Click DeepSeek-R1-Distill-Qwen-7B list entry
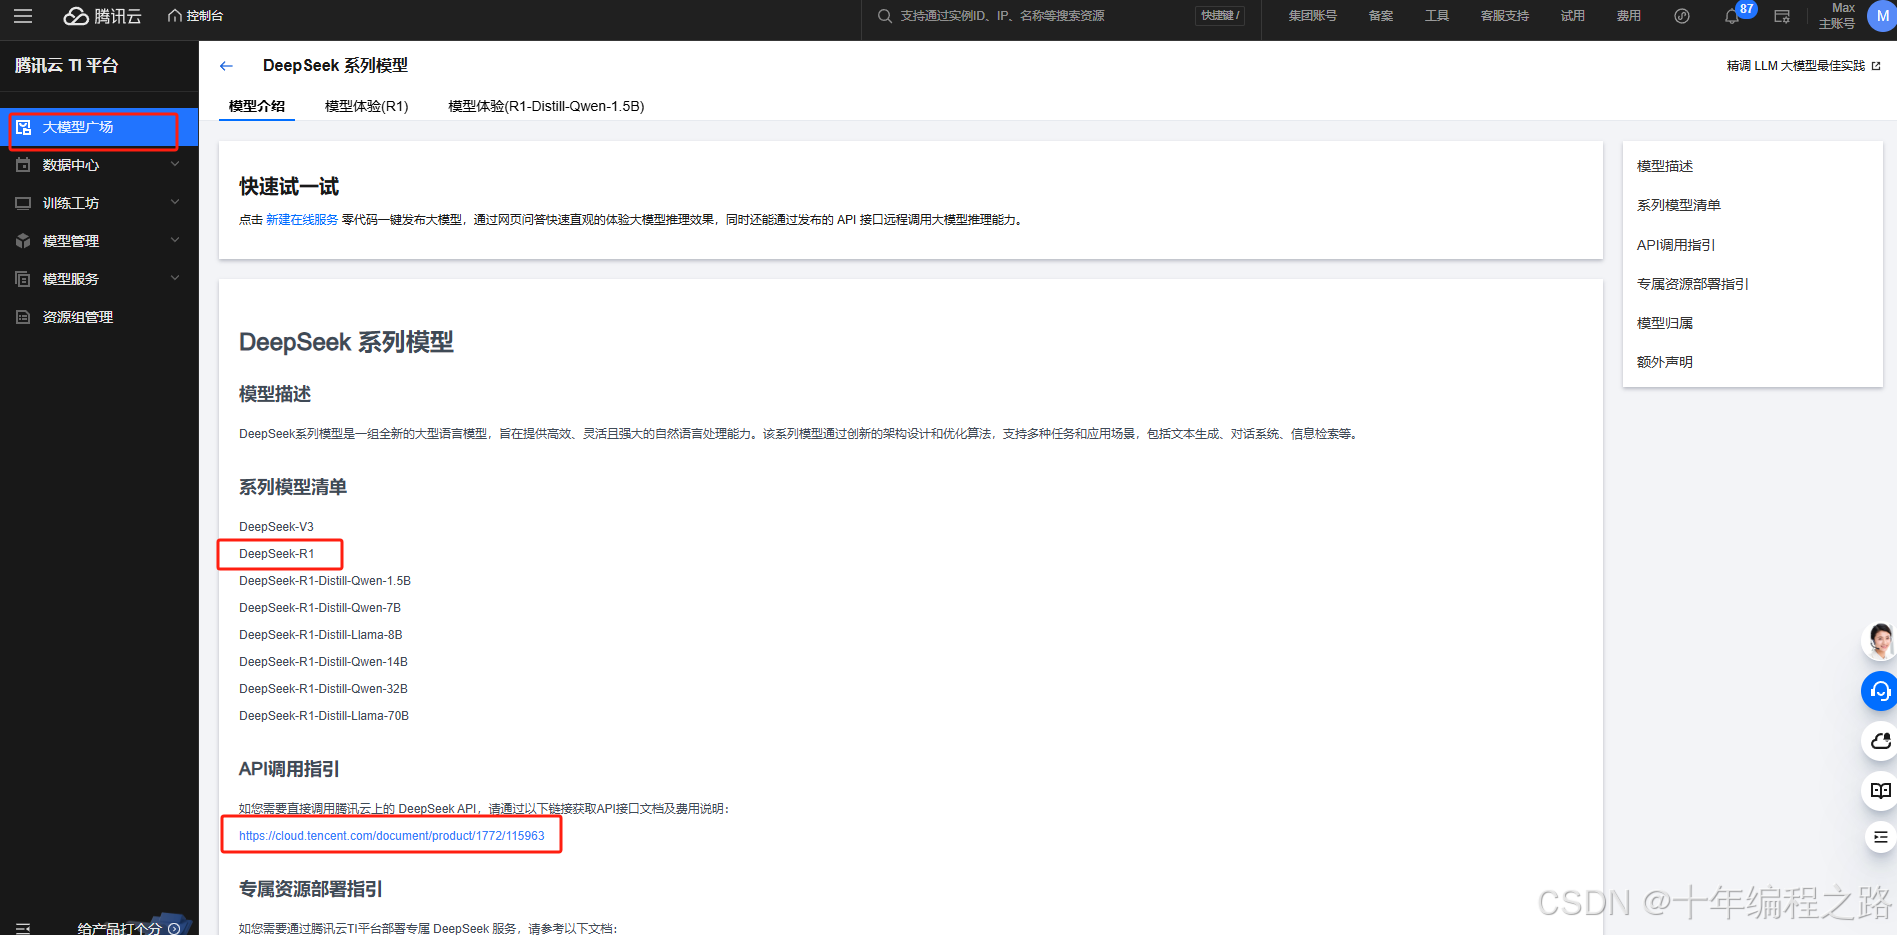 (x=320, y=608)
